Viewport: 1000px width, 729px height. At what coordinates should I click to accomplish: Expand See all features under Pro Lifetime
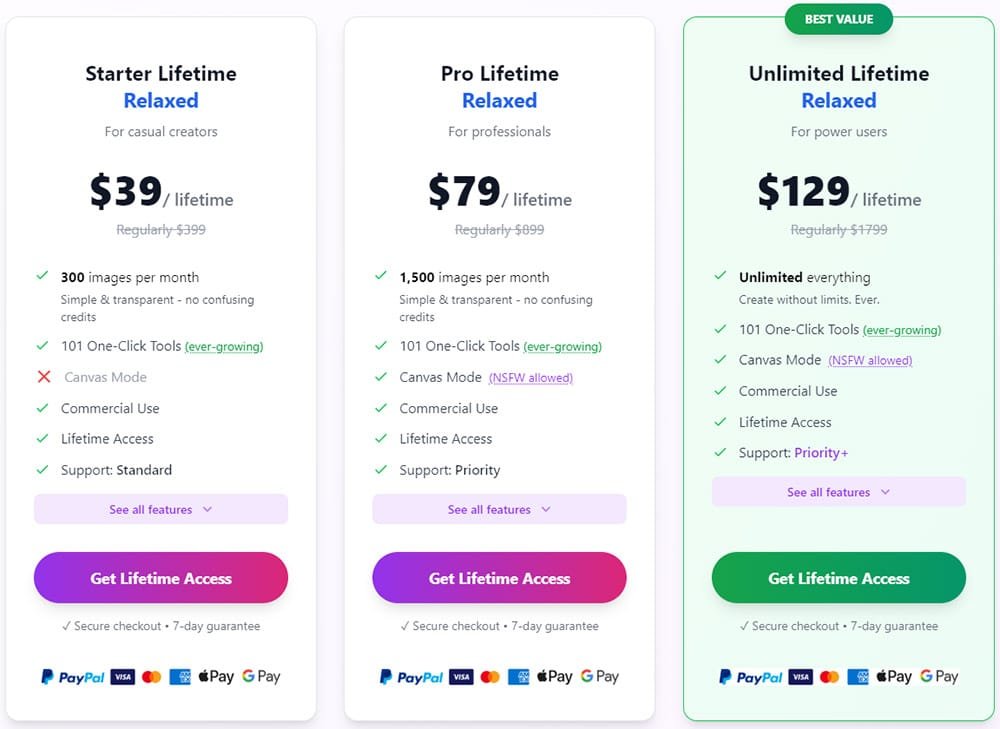click(x=499, y=509)
